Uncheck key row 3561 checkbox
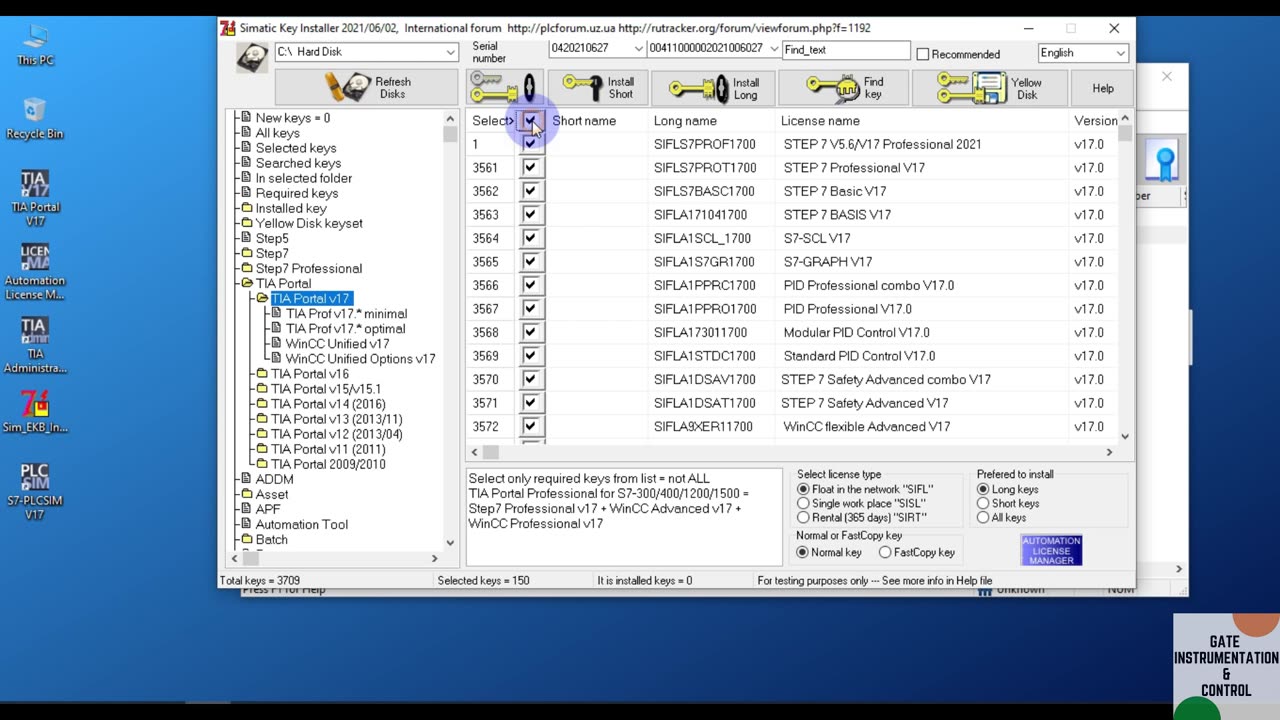The image size is (1280, 720). [x=530, y=168]
